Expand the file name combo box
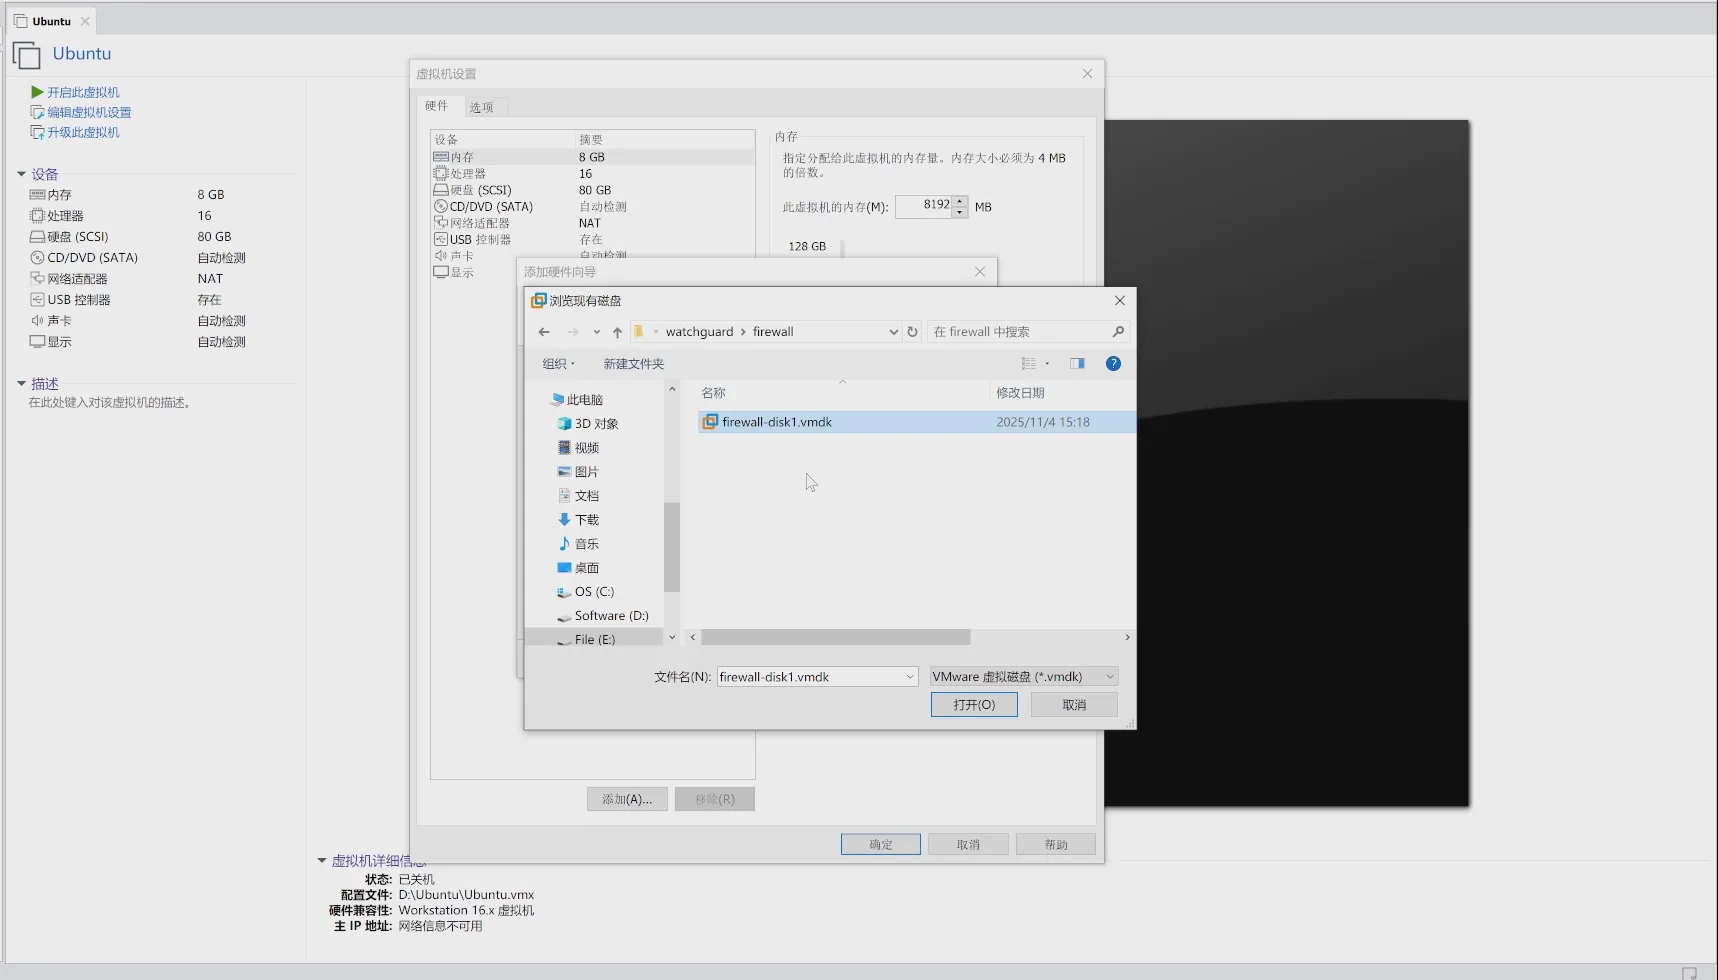This screenshot has height=980, width=1718. [909, 677]
